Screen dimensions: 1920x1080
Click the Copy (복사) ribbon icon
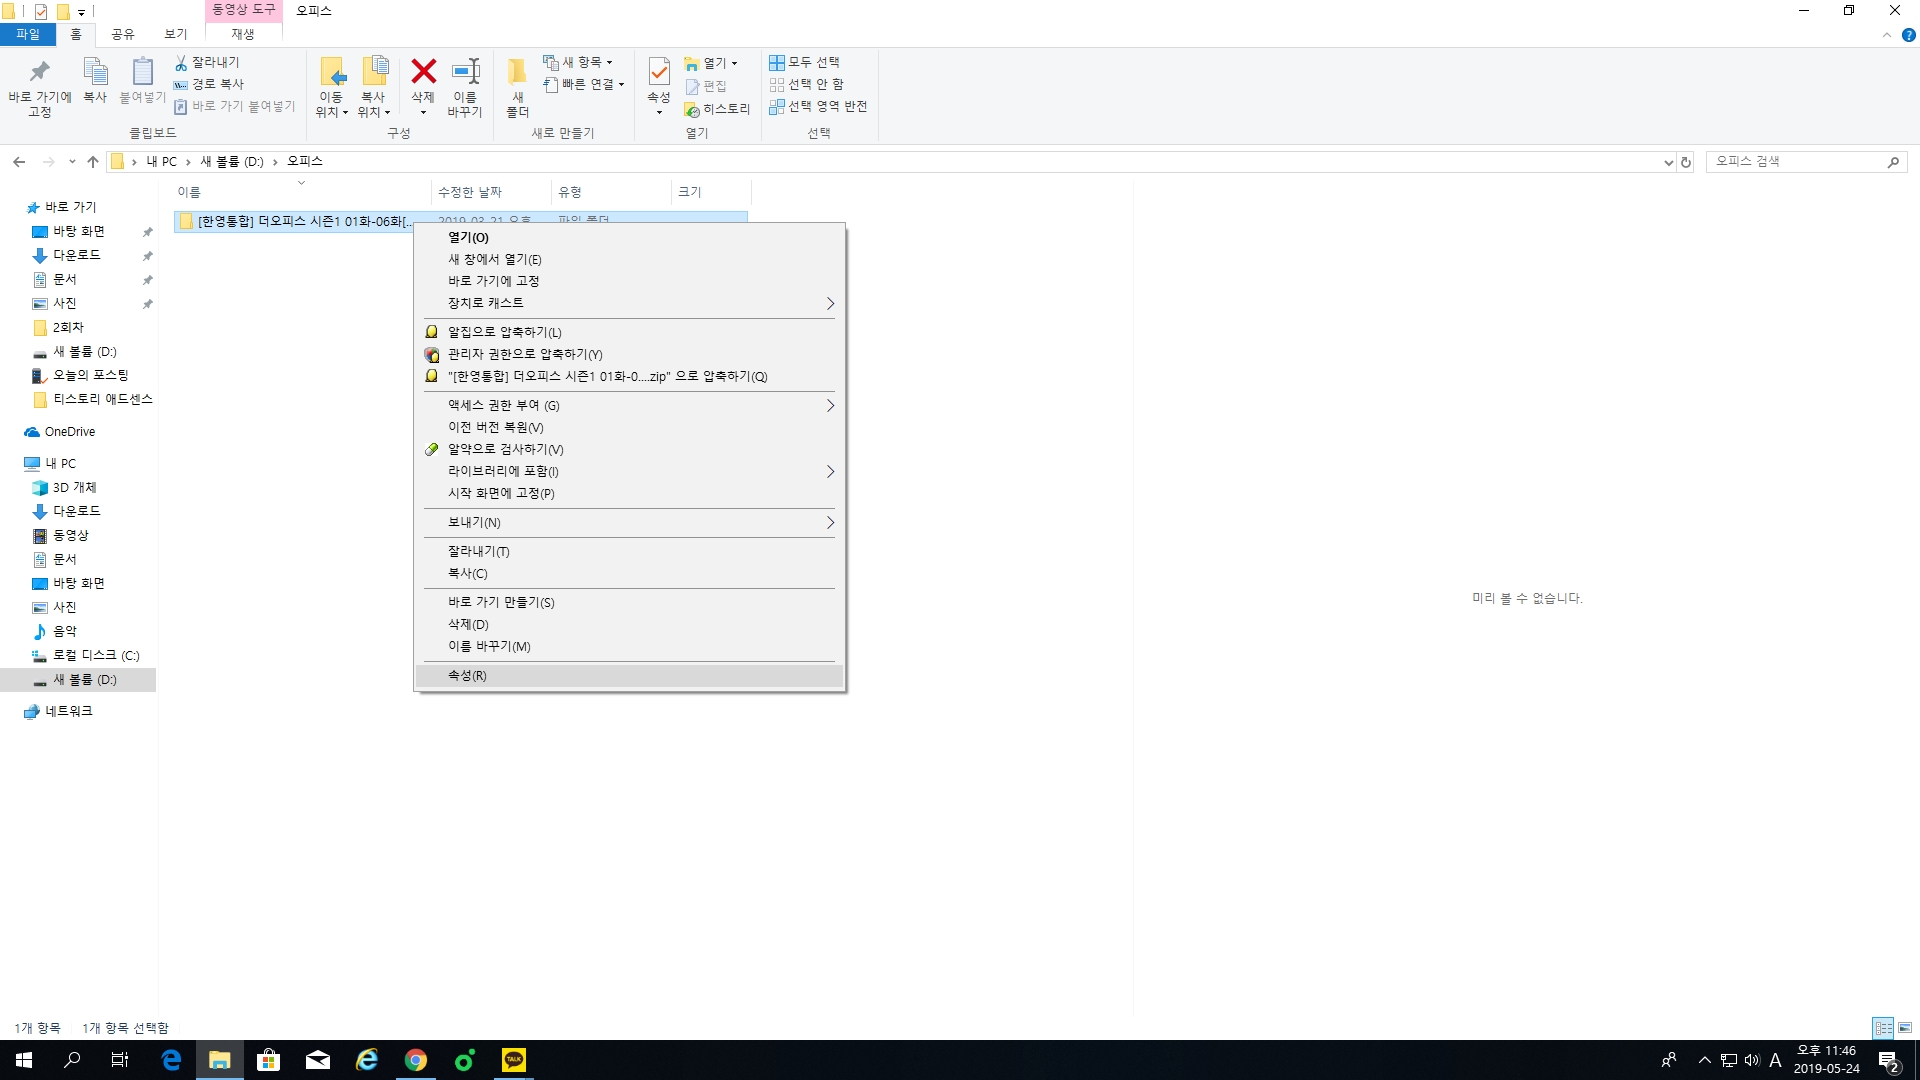pos(95,73)
